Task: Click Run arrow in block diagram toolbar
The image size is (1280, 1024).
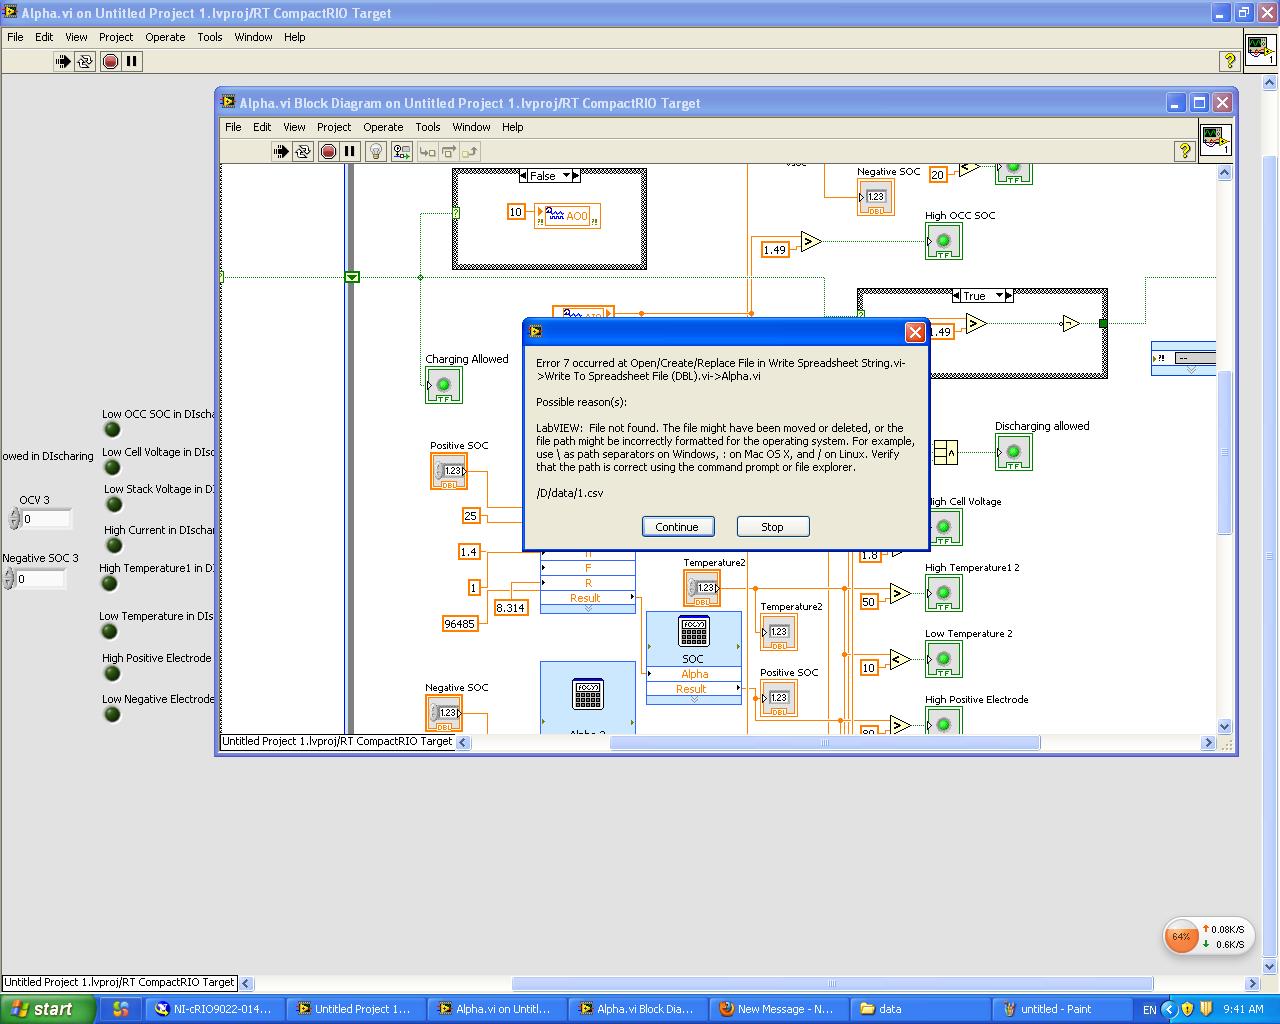Action: point(281,151)
